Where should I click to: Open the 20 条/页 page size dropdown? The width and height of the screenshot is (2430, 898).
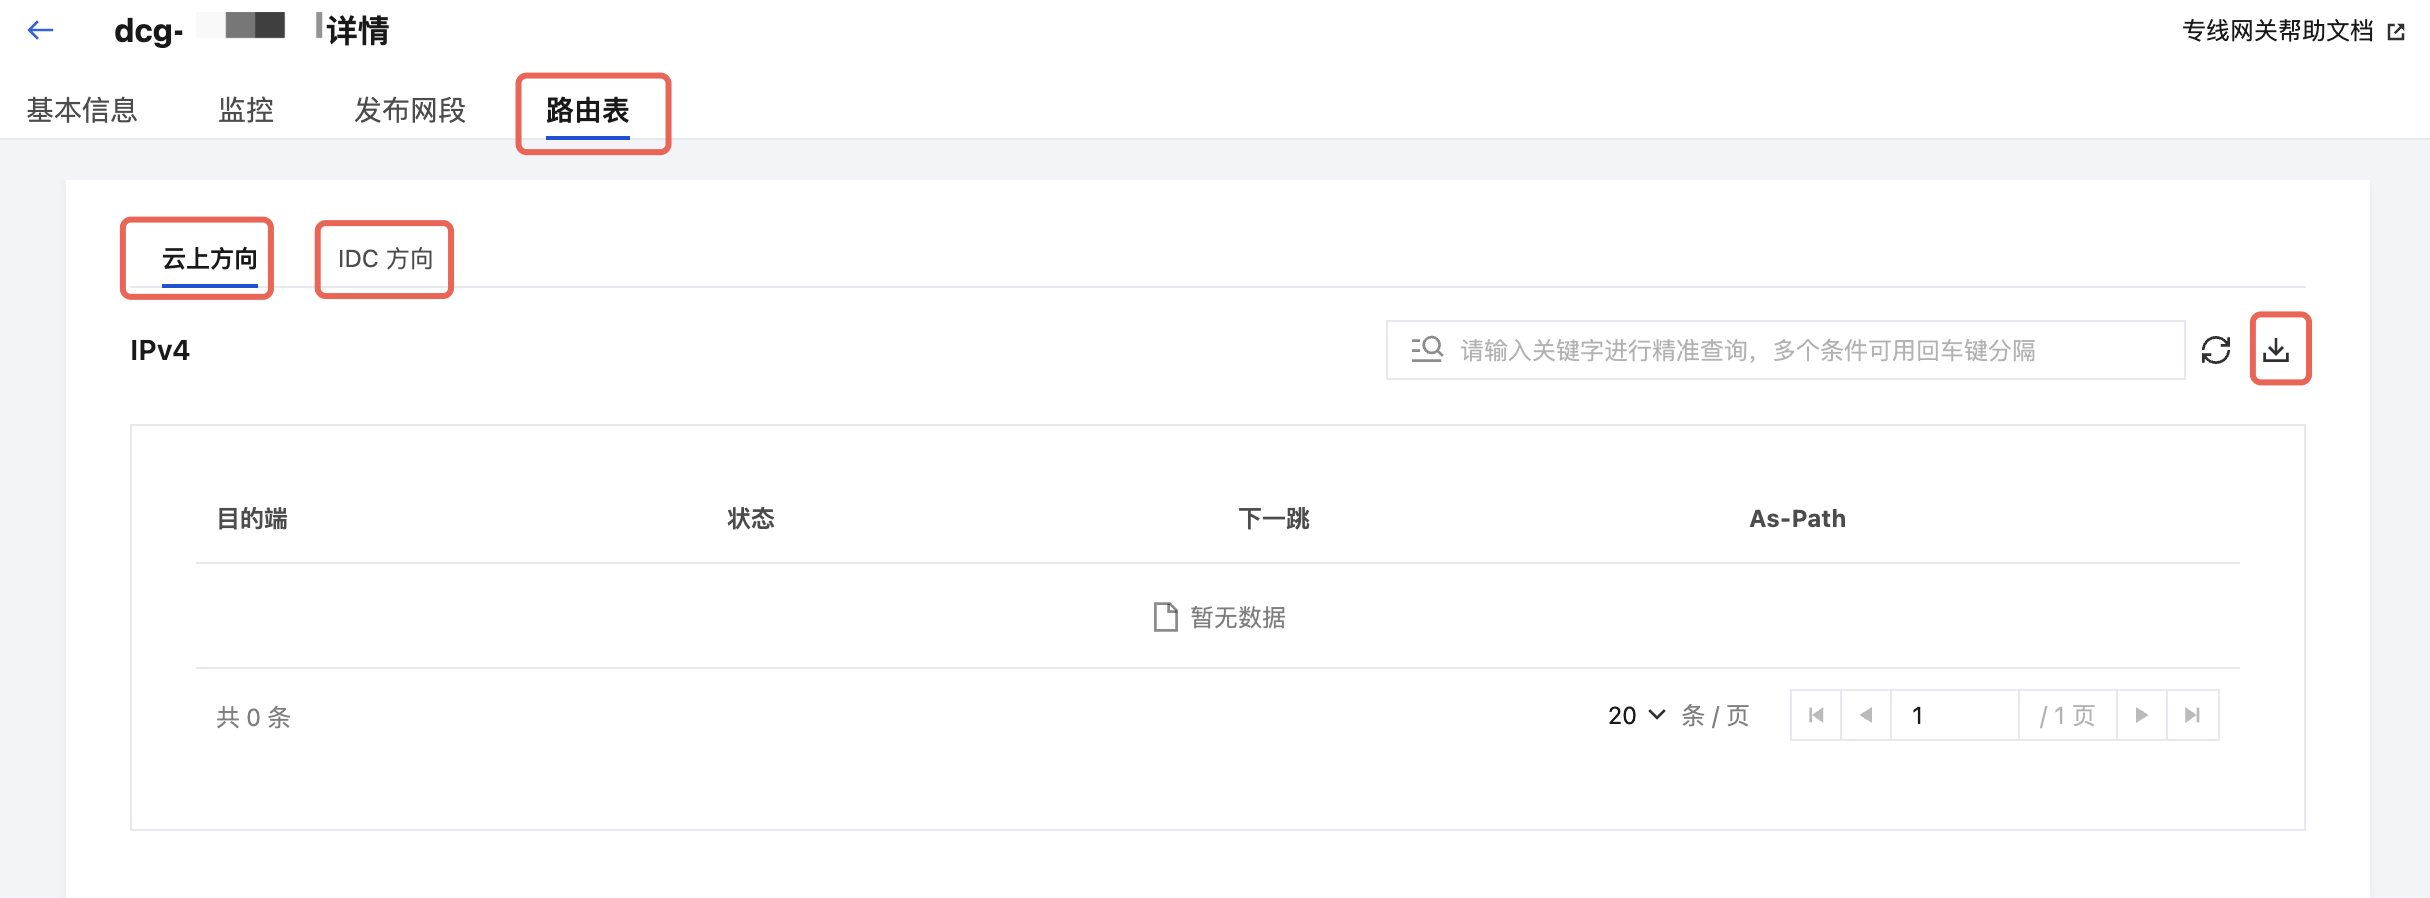coord(1636,715)
